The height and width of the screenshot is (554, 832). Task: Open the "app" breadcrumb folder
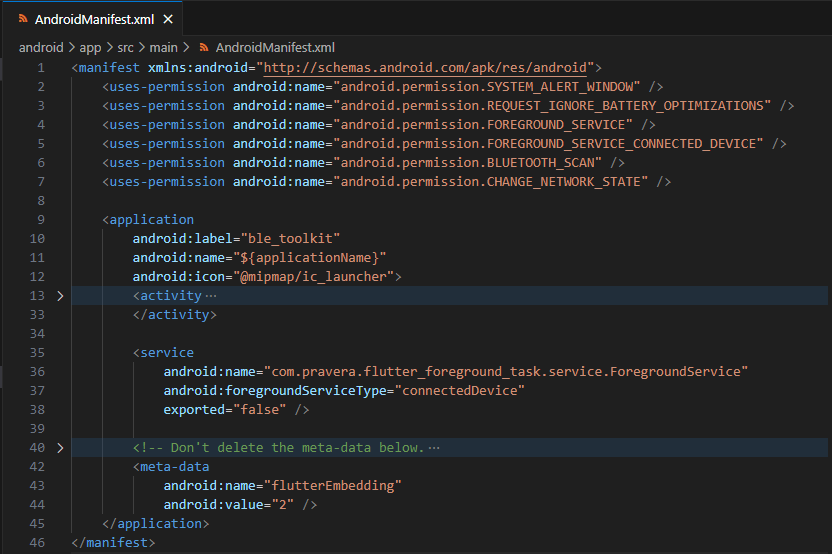click(x=91, y=47)
